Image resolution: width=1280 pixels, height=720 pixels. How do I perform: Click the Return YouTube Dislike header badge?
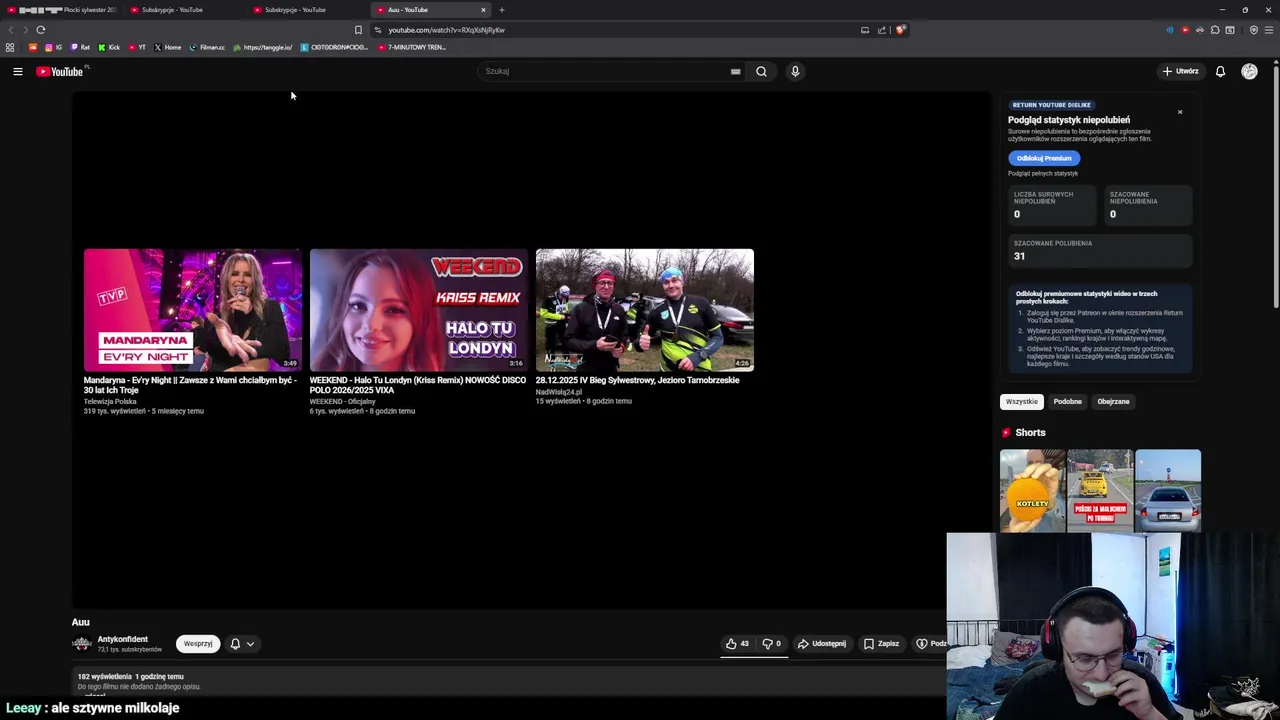pos(1051,105)
